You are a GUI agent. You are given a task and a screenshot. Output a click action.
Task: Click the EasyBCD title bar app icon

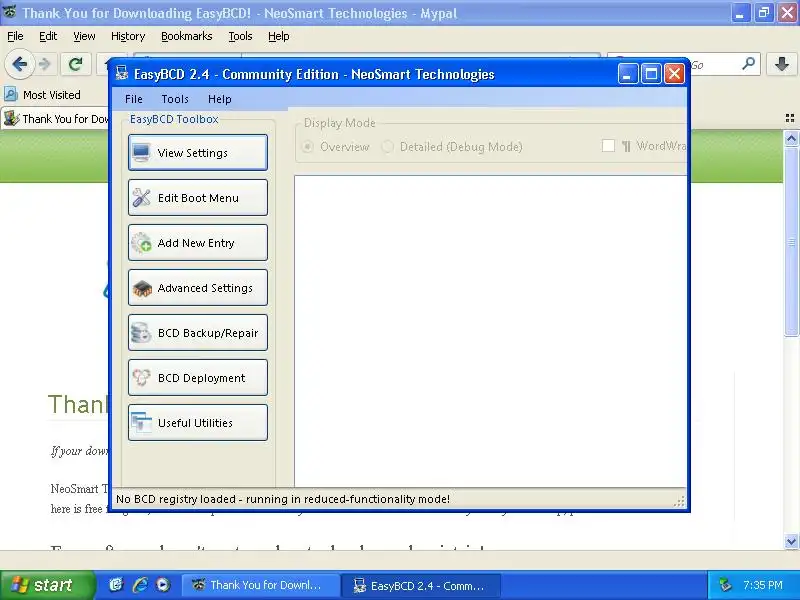[x=121, y=73]
